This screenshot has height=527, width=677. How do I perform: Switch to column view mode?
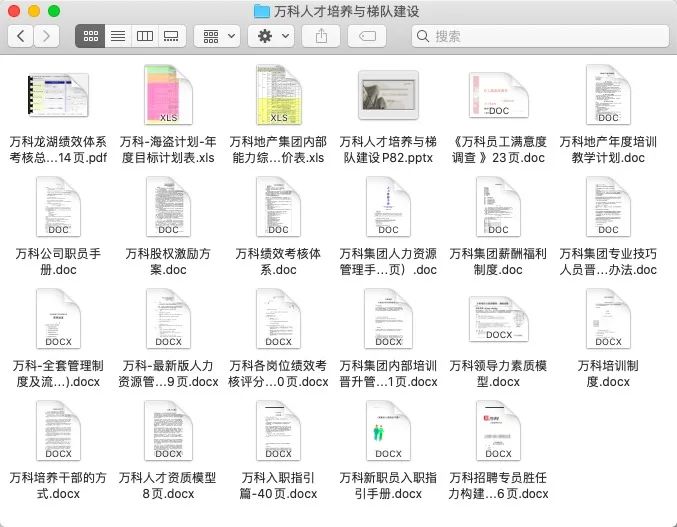point(145,36)
